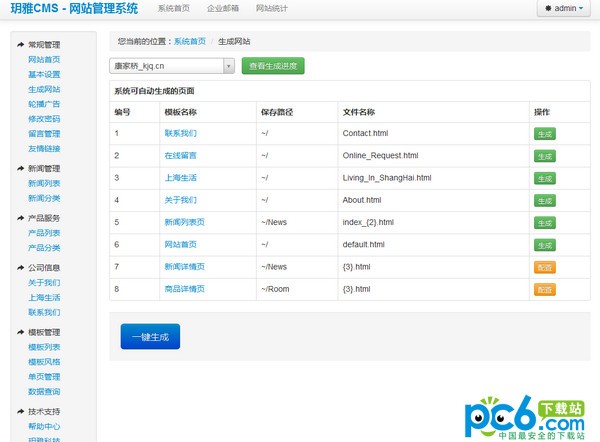Click arrow icon next to 常规管理
Screen dimensions: 600x442
pos(21,45)
